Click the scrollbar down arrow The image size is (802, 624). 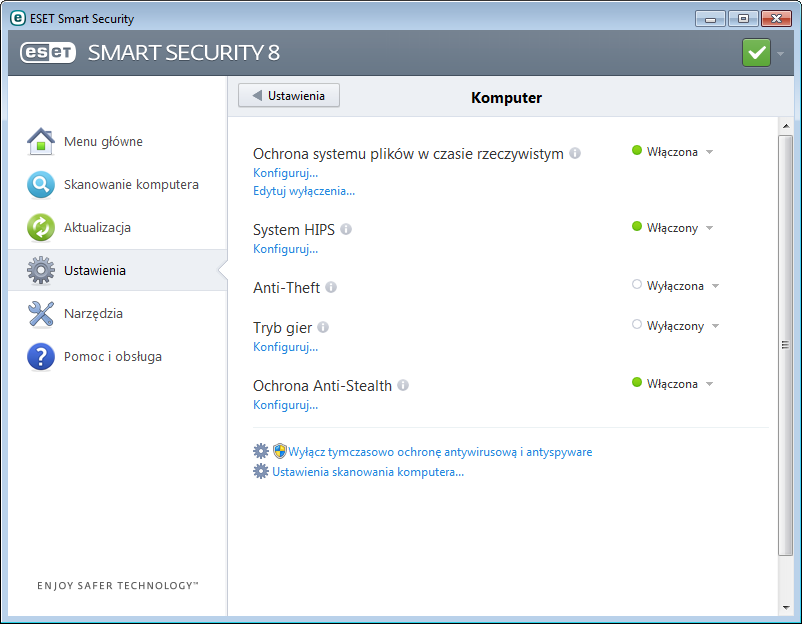pos(786,608)
